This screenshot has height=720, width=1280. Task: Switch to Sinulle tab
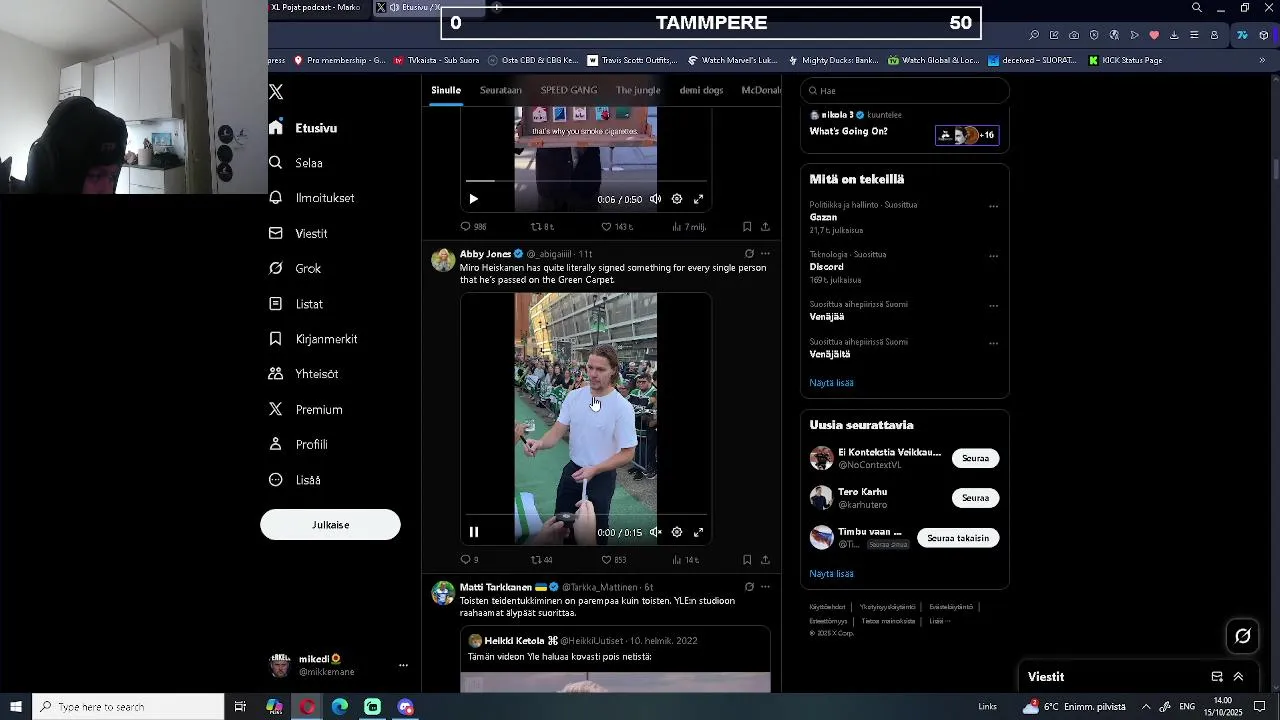click(446, 90)
